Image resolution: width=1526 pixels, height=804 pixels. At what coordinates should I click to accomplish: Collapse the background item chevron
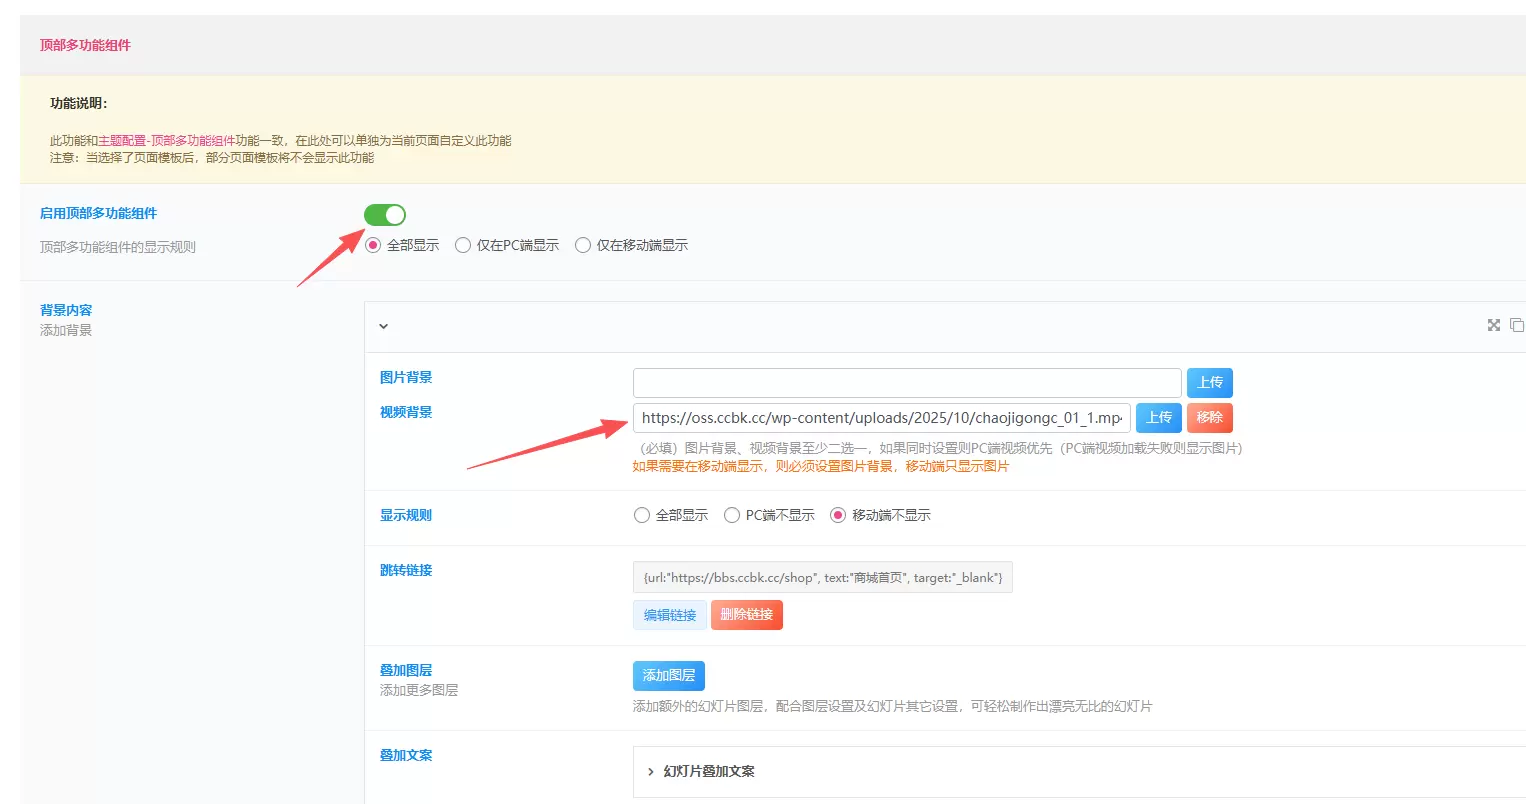tap(383, 326)
